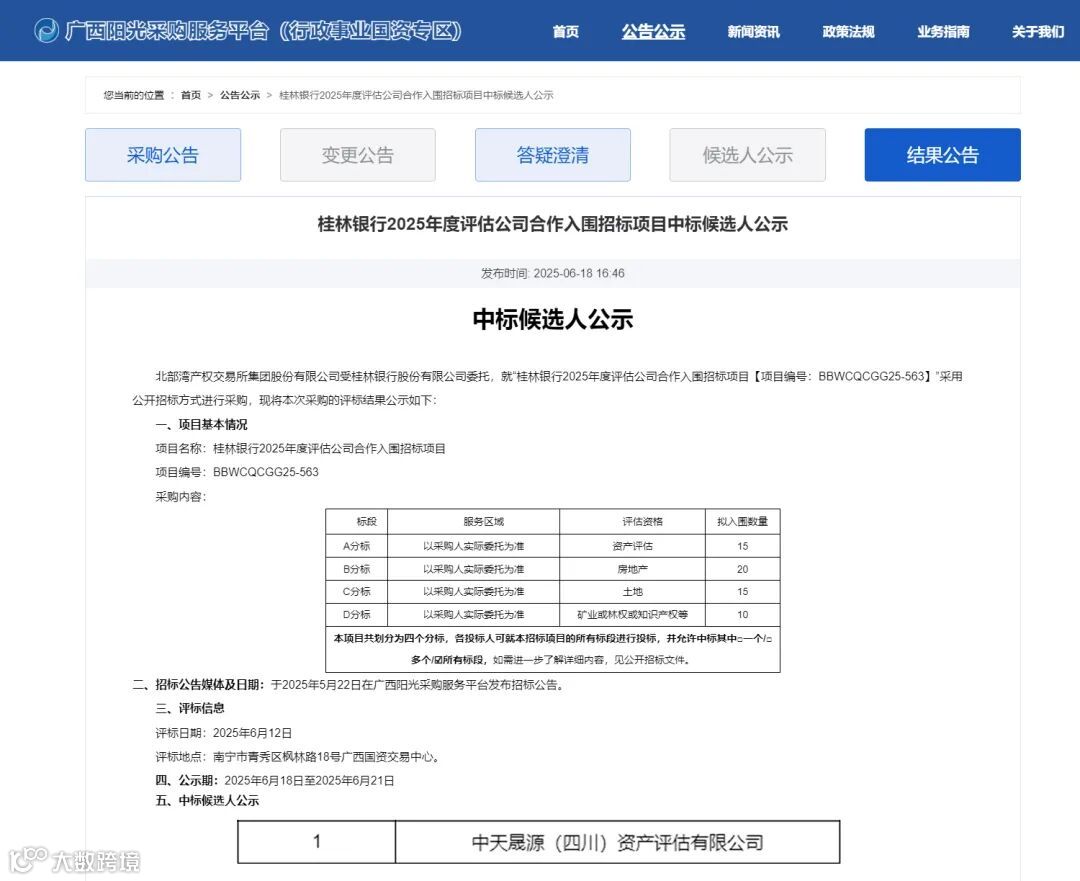Open 关于我们 in top navigation

(x=1037, y=32)
